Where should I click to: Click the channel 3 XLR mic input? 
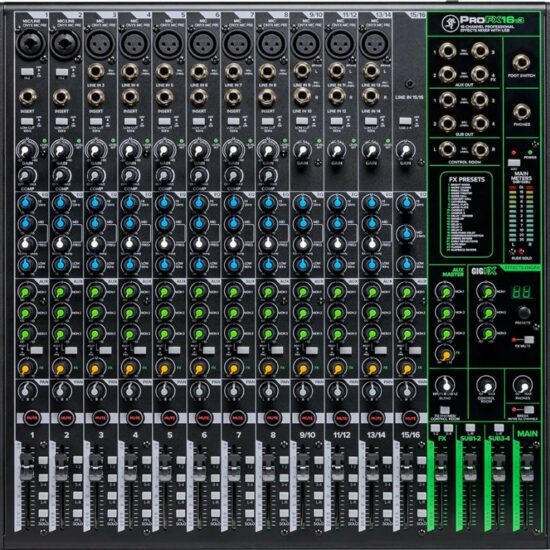99,43
